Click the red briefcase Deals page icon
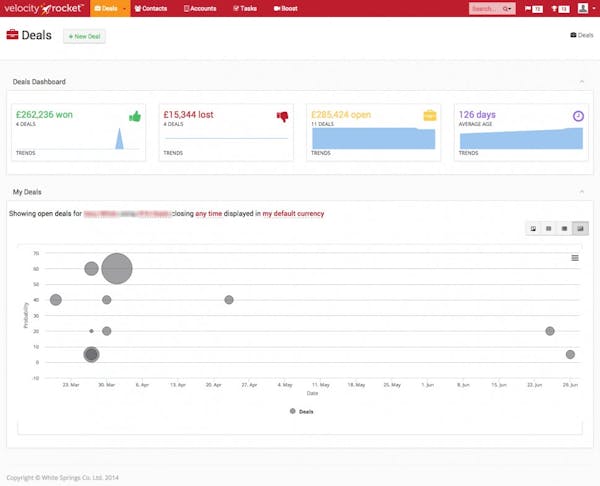Image resolution: width=600 pixels, height=486 pixels. coord(12,34)
